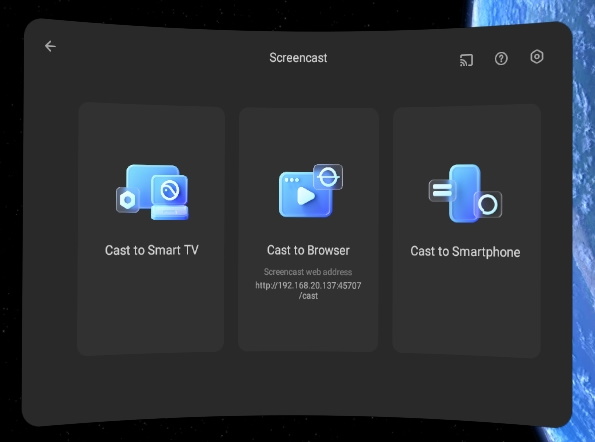Open the cast devices icon in header
This screenshot has height=442, width=595.
click(466, 60)
